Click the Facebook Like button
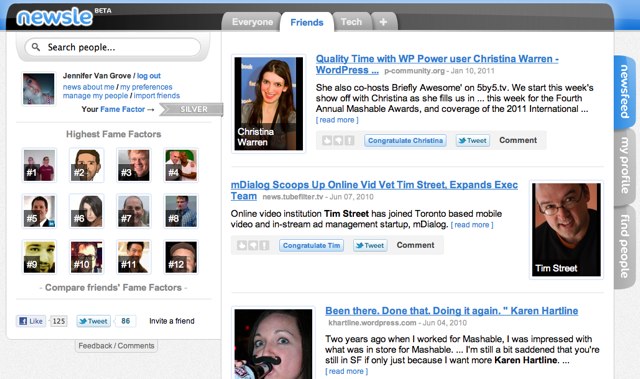640x379 pixels. pos(31,321)
